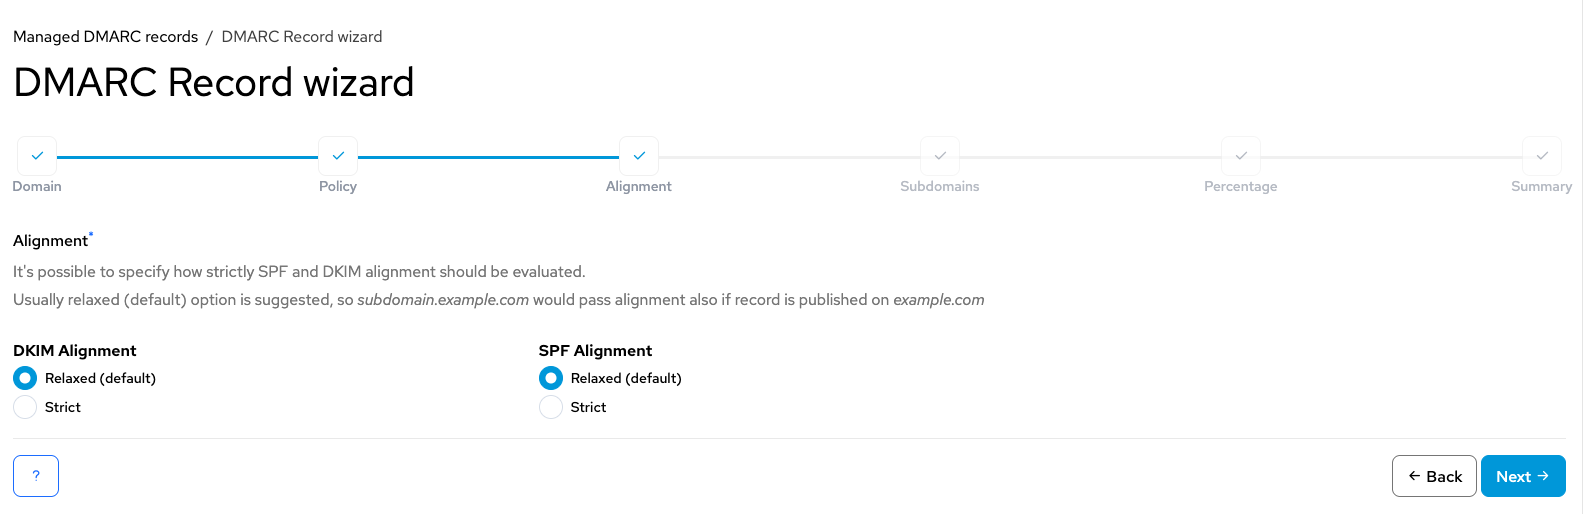Viewport: 1583px width, 514px height.
Task: Click the Domain step label
Action: pos(37,186)
